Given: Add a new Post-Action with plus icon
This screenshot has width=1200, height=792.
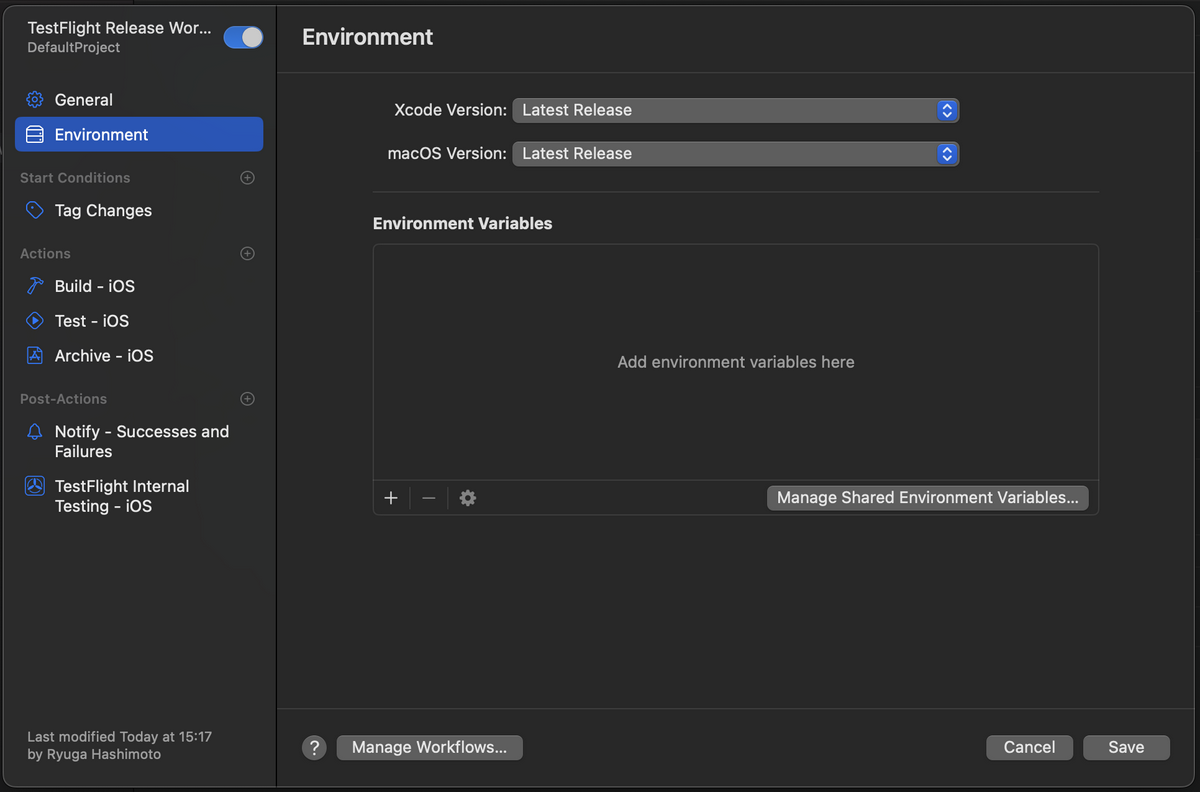Looking at the screenshot, I should coord(248,399).
